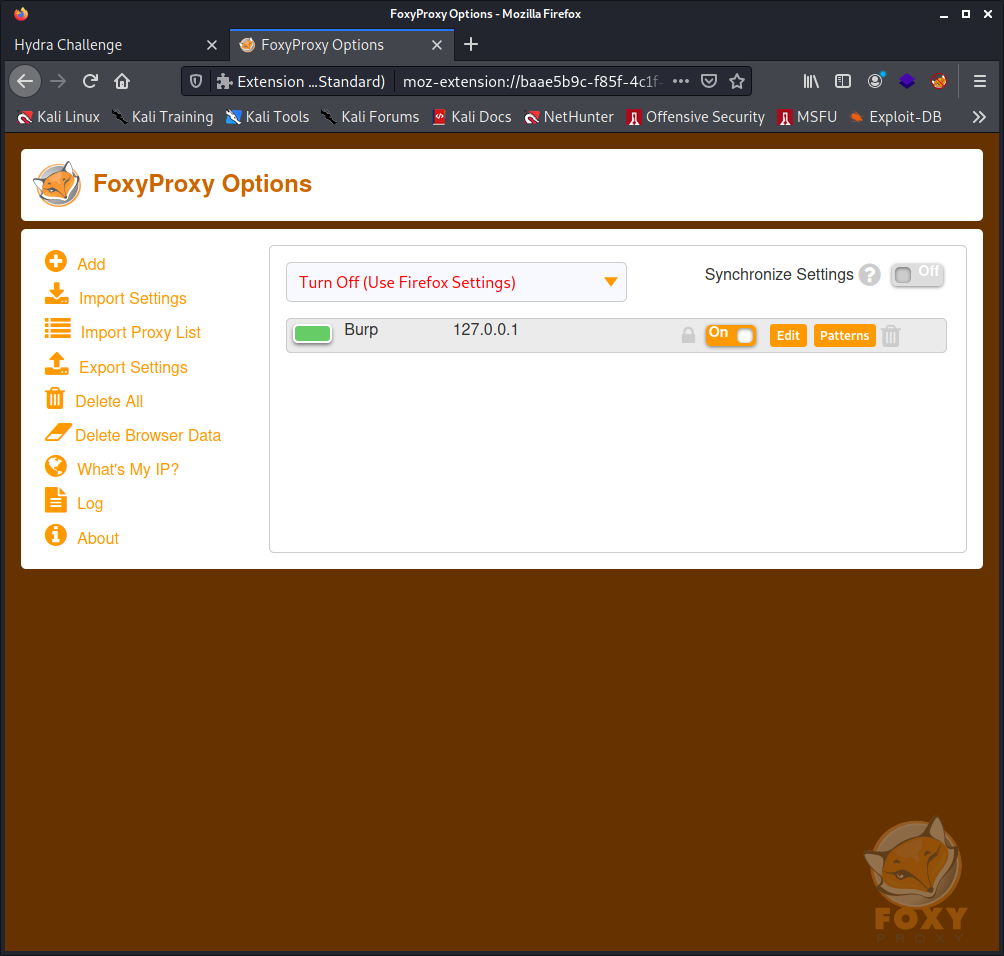Click the Delete Browser Data eraser icon
The width and height of the screenshot is (1004, 956).
coord(58,432)
